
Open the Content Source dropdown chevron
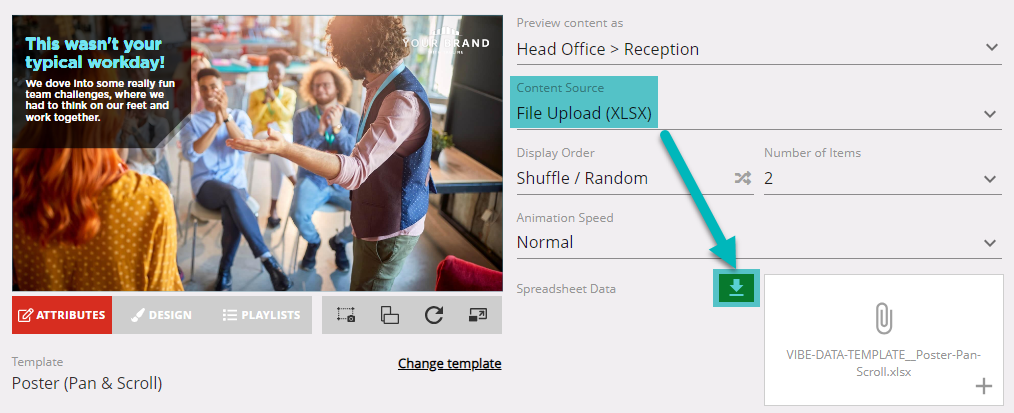[x=990, y=114]
